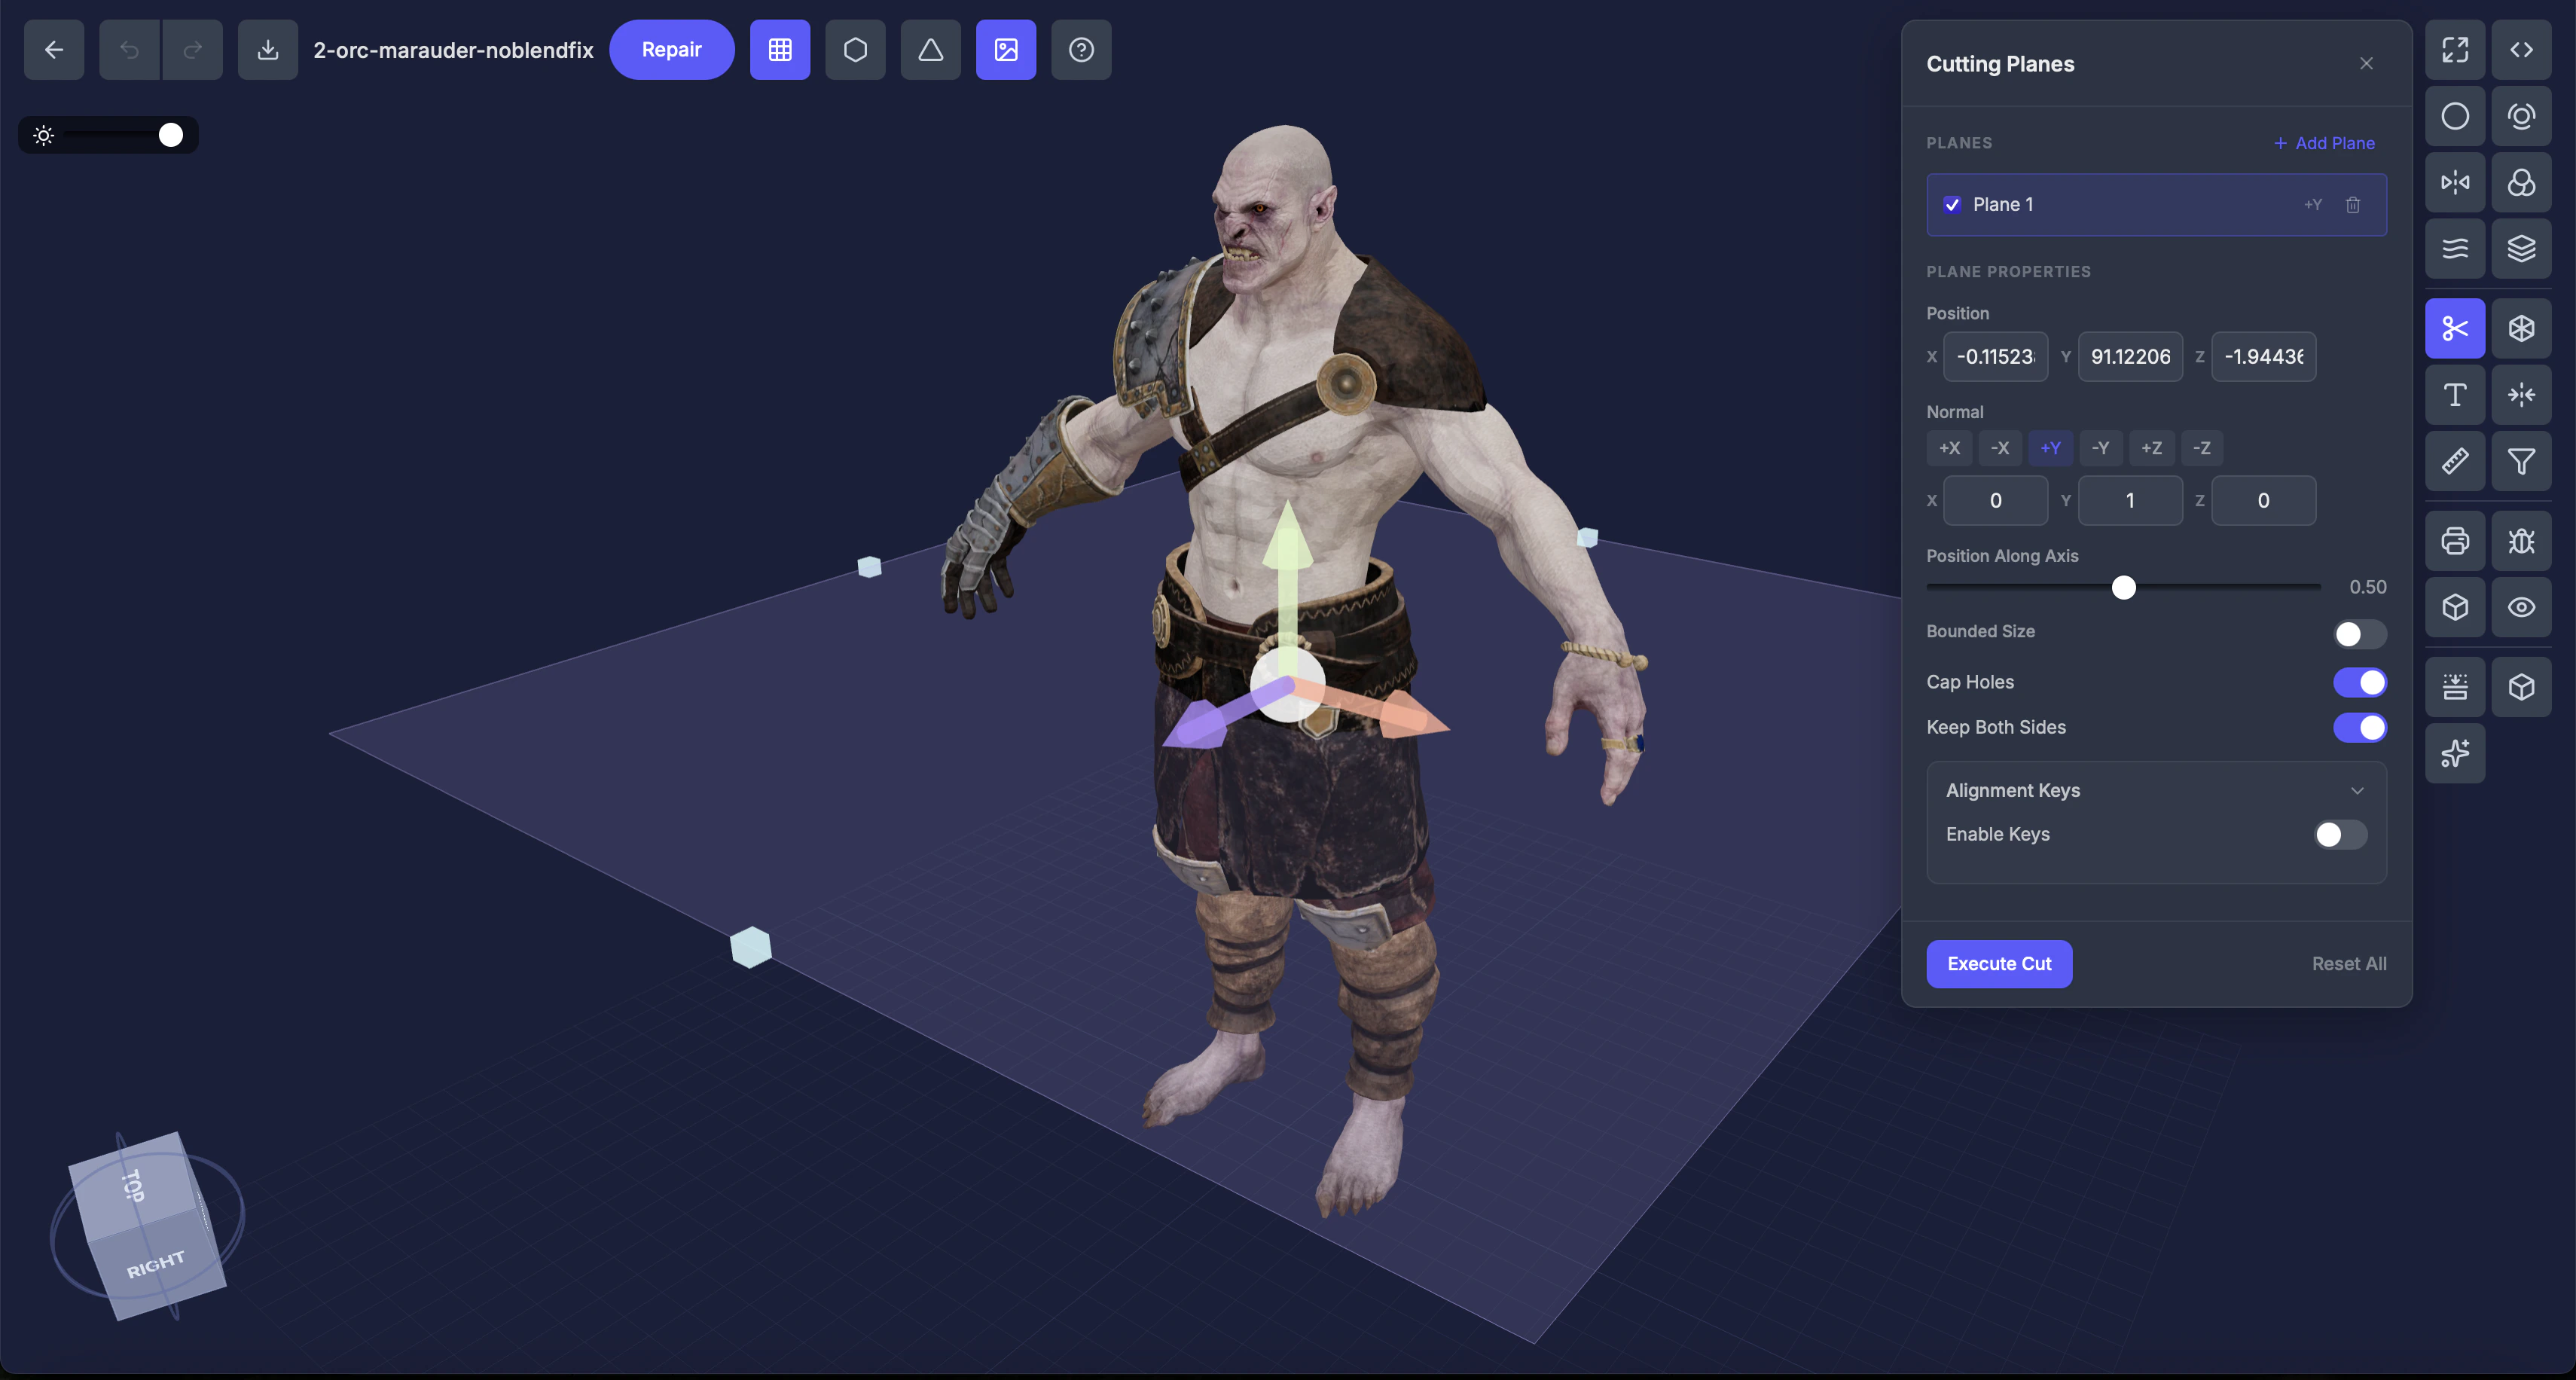Screen dimensions: 2576x1380
Task: Disable the Cap Holes toggle
Action: pyautogui.click(x=2360, y=682)
